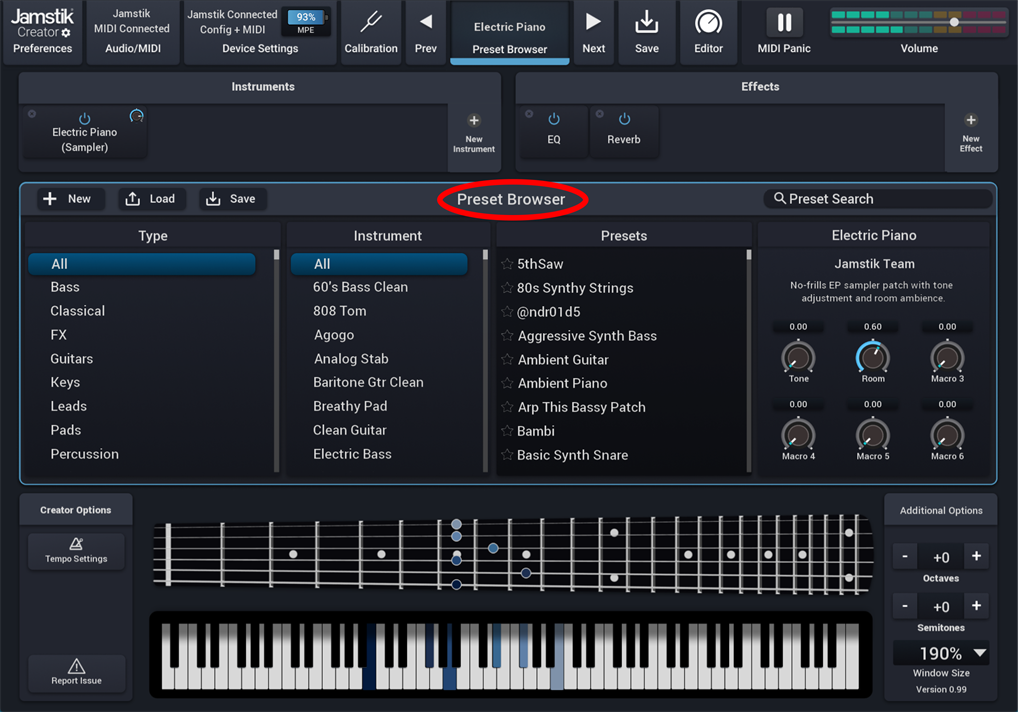The width and height of the screenshot is (1018, 712).
Task: Toggle Reverb effect power
Action: (x=624, y=119)
